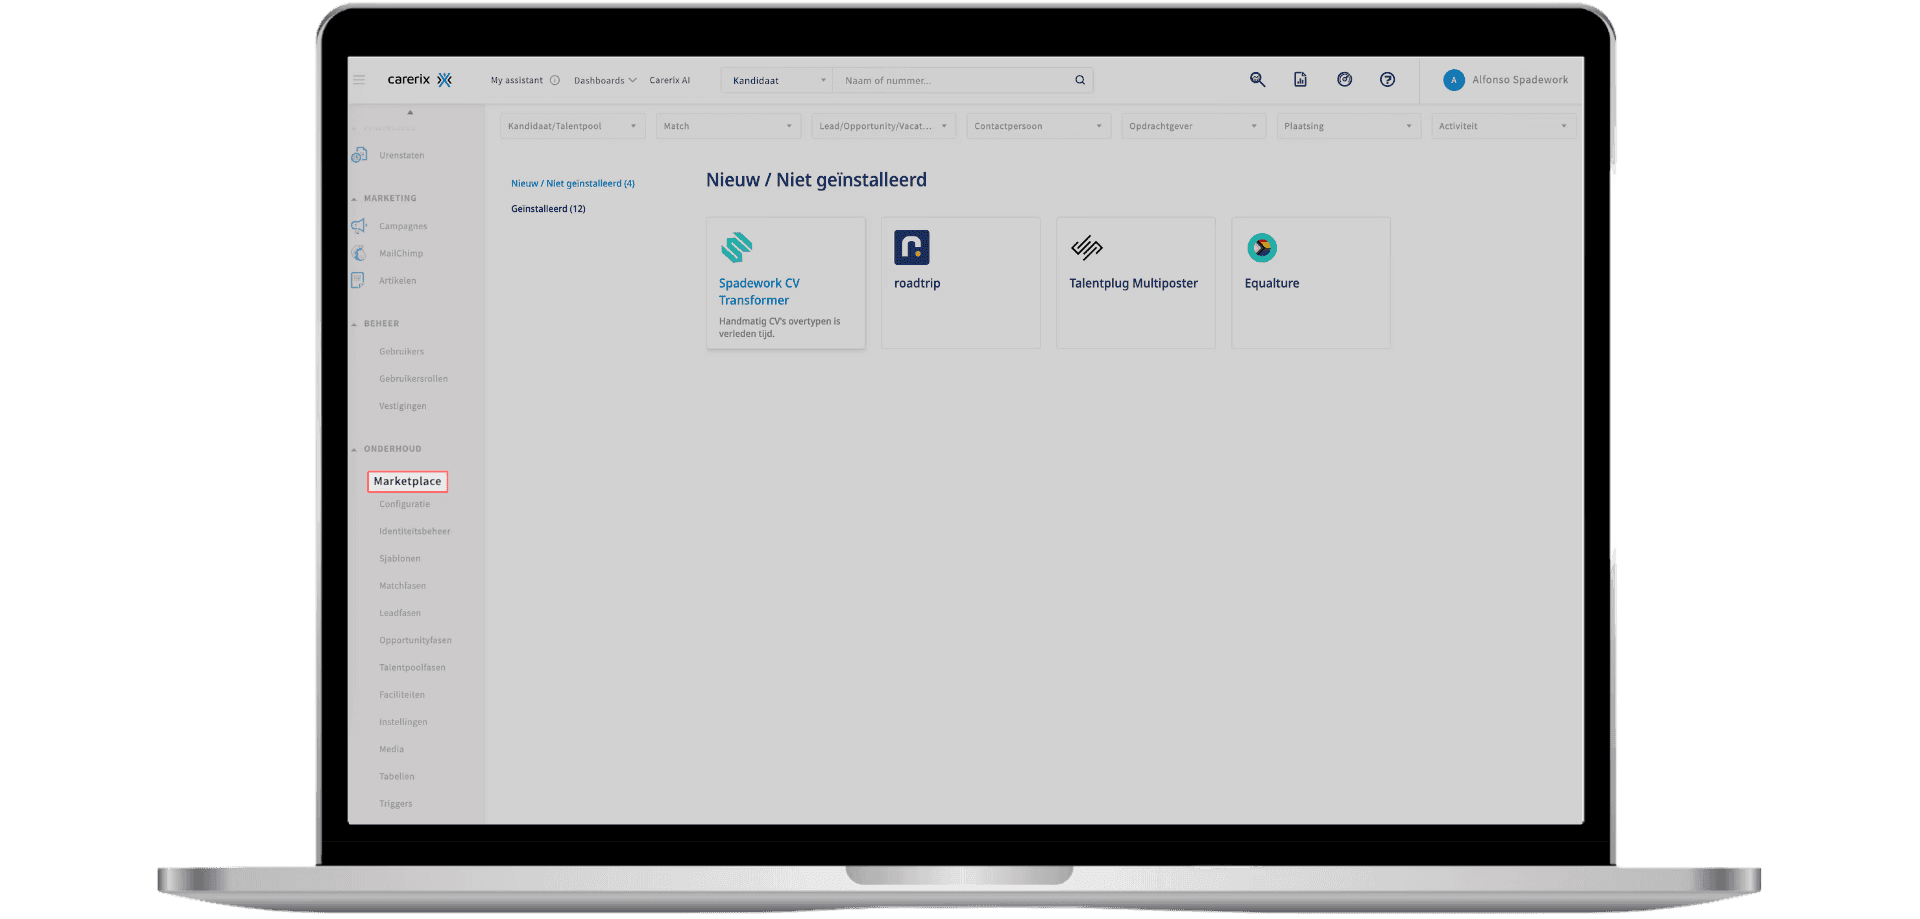Open Artikelen in sidebar
The height and width of the screenshot is (919, 1920).
(x=398, y=281)
